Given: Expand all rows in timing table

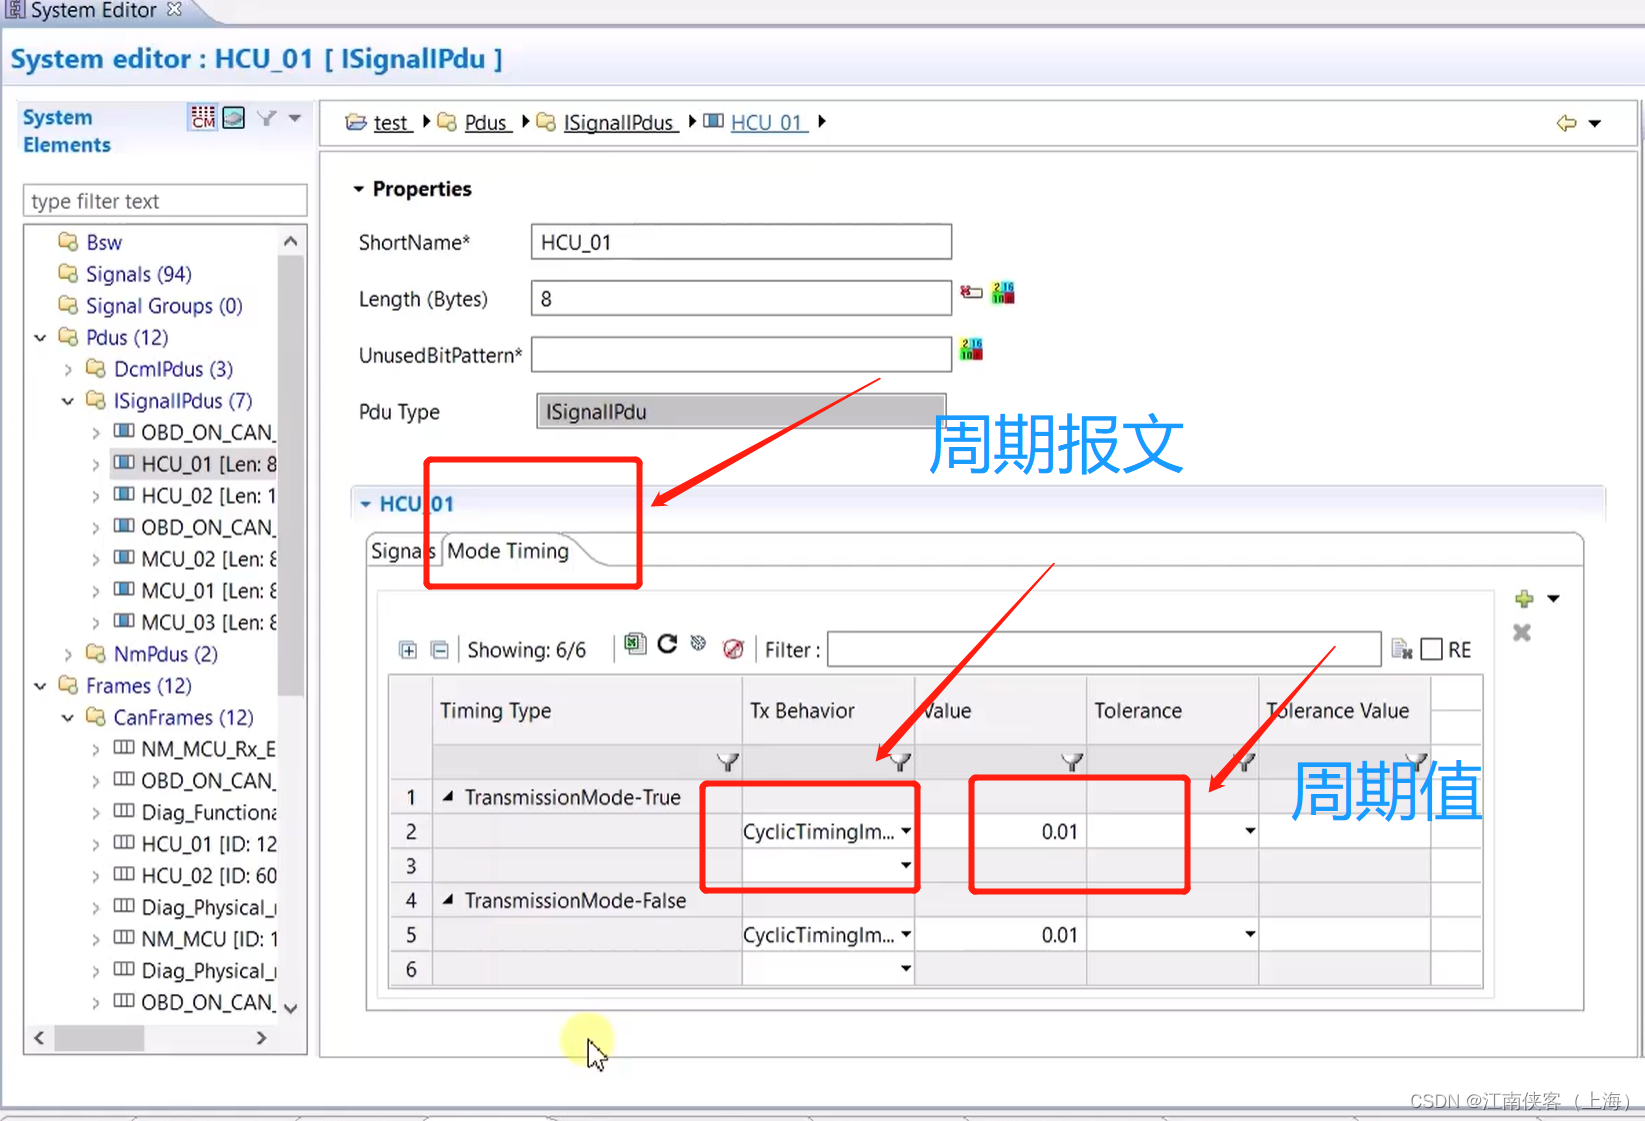Looking at the screenshot, I should coord(408,650).
